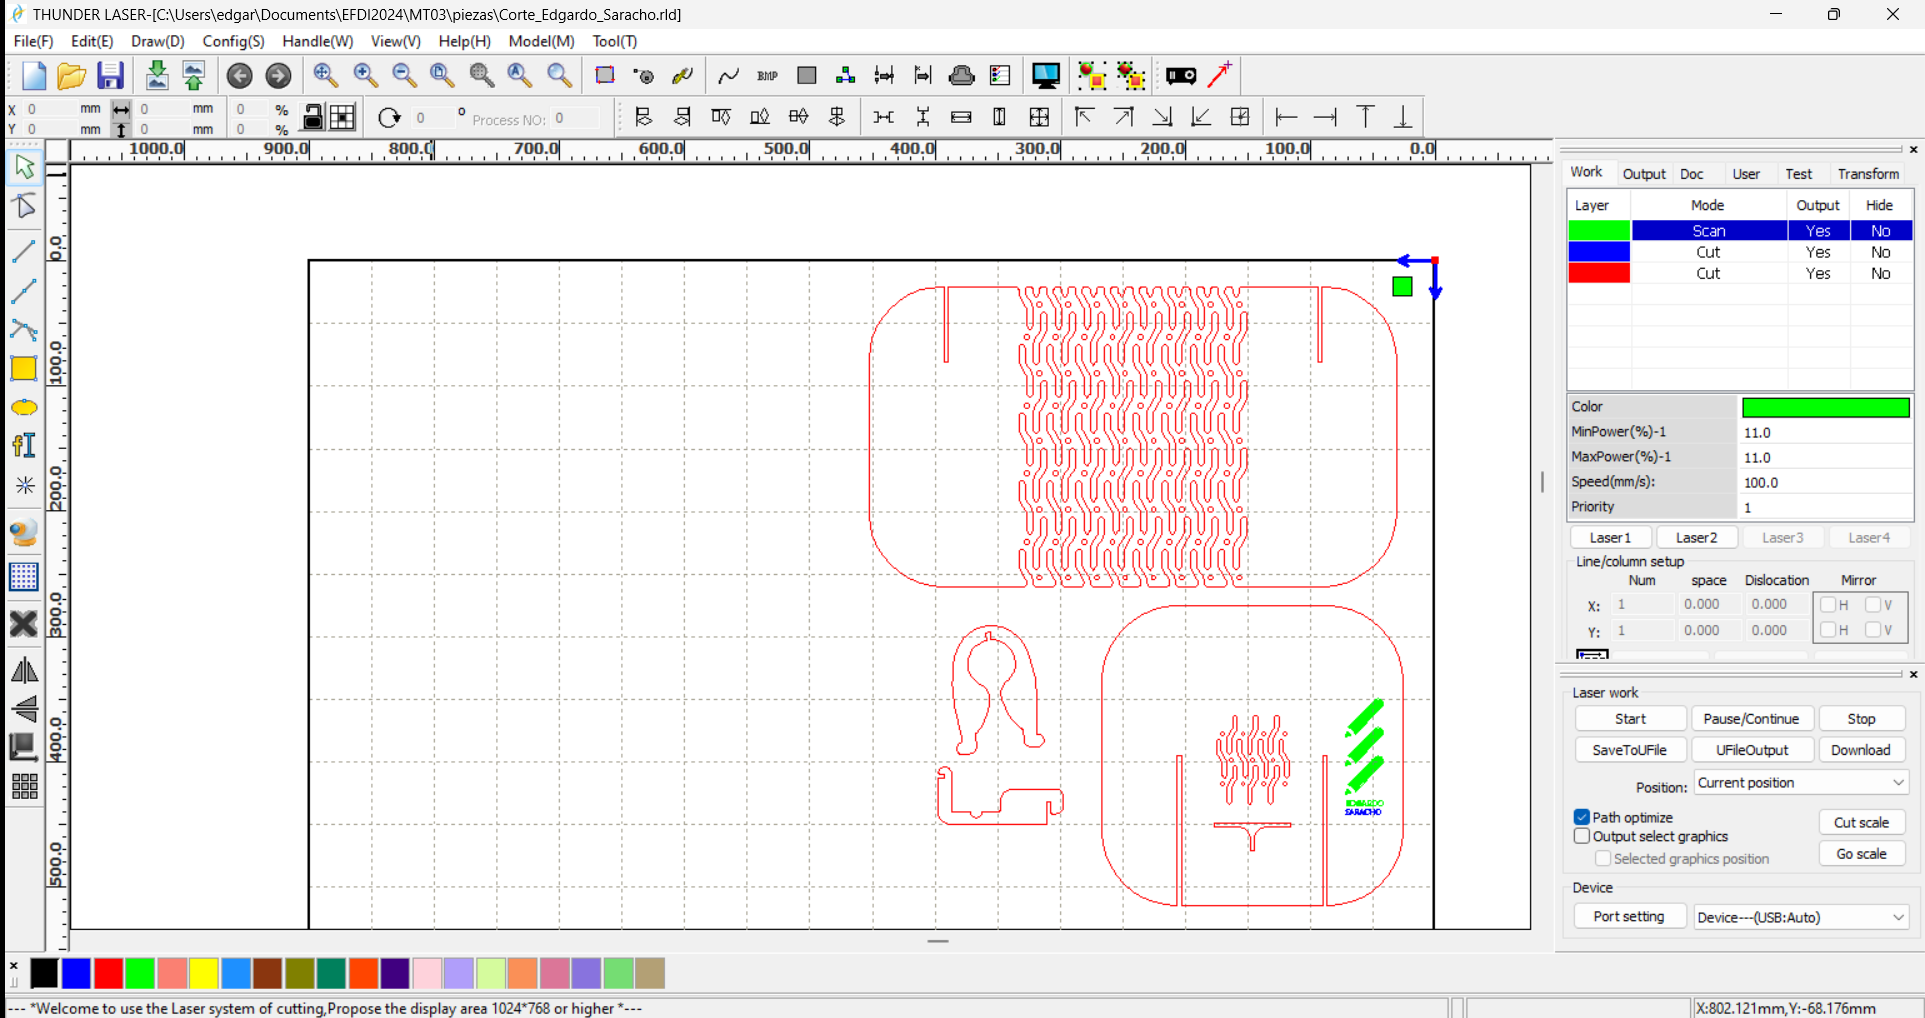Switch to the Output tab

pos(1644,174)
